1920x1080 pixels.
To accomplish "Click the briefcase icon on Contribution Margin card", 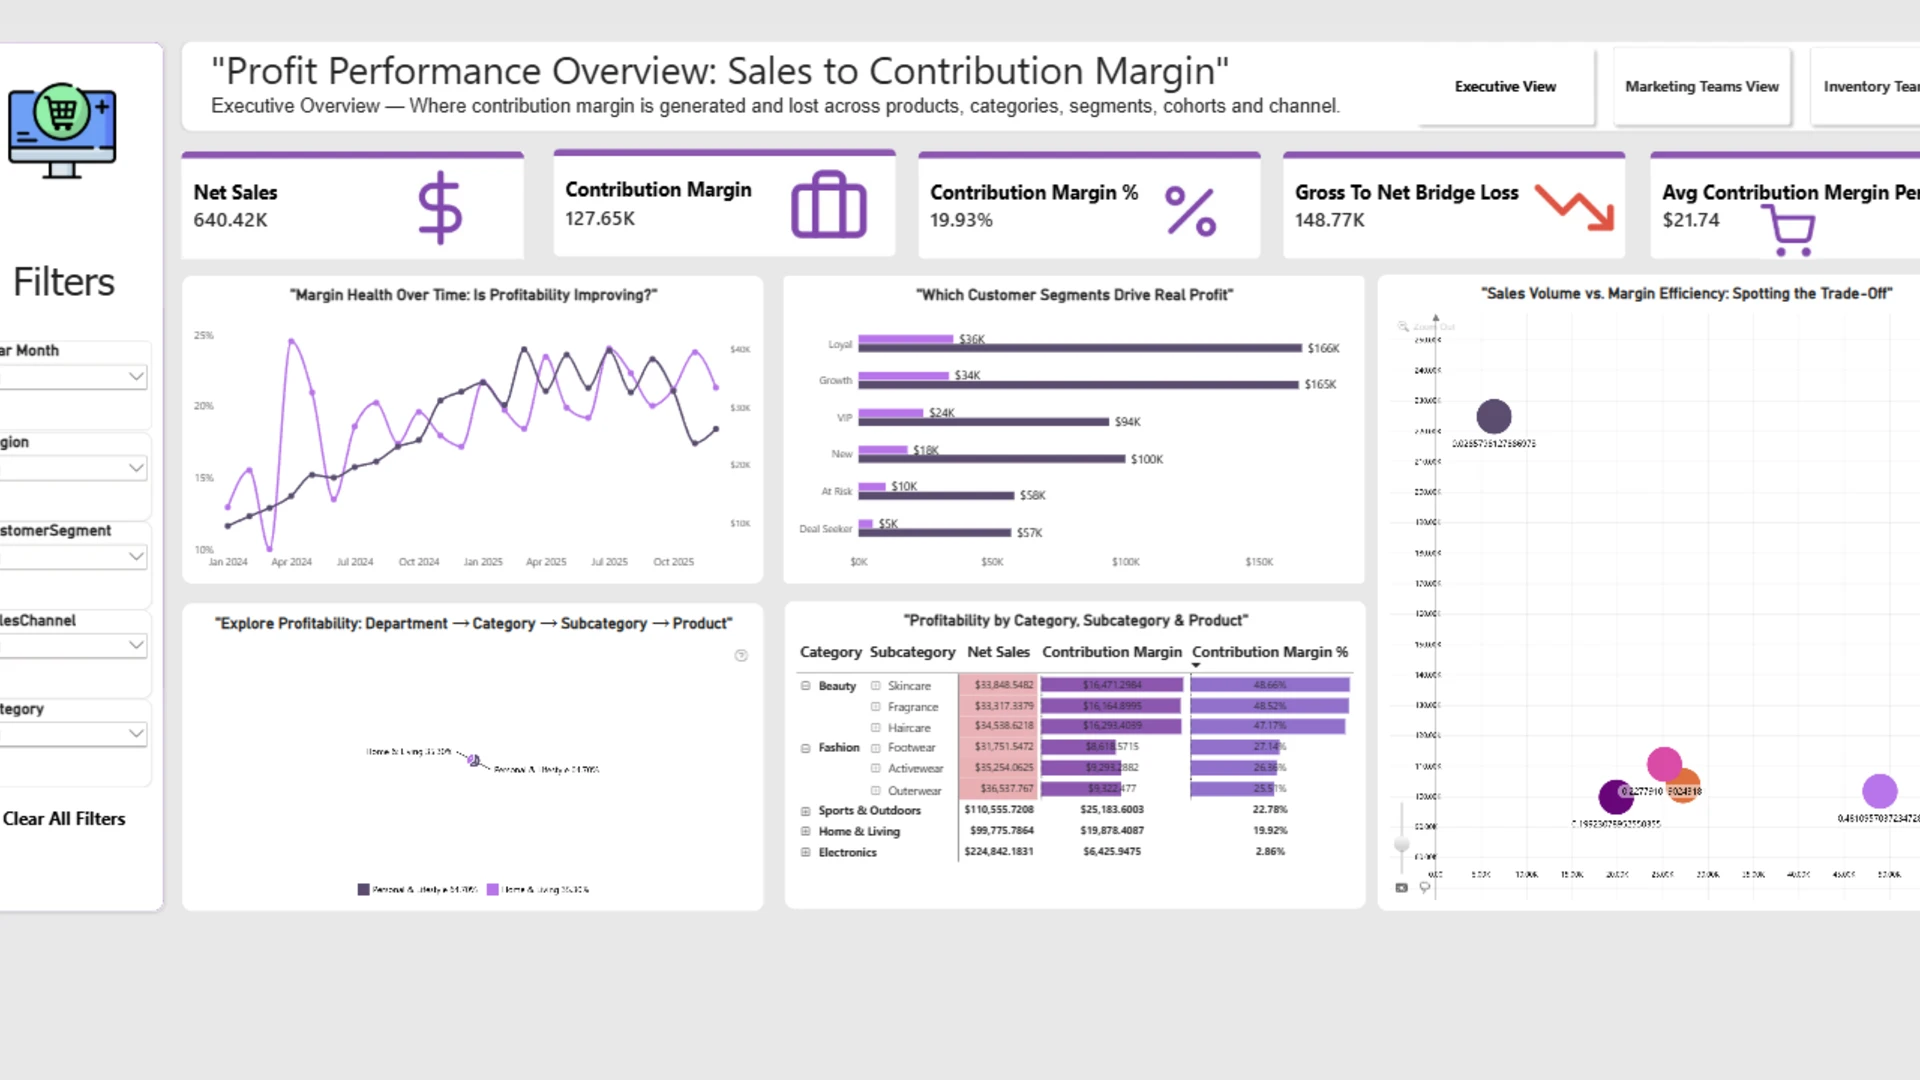I will pyautogui.click(x=828, y=205).
